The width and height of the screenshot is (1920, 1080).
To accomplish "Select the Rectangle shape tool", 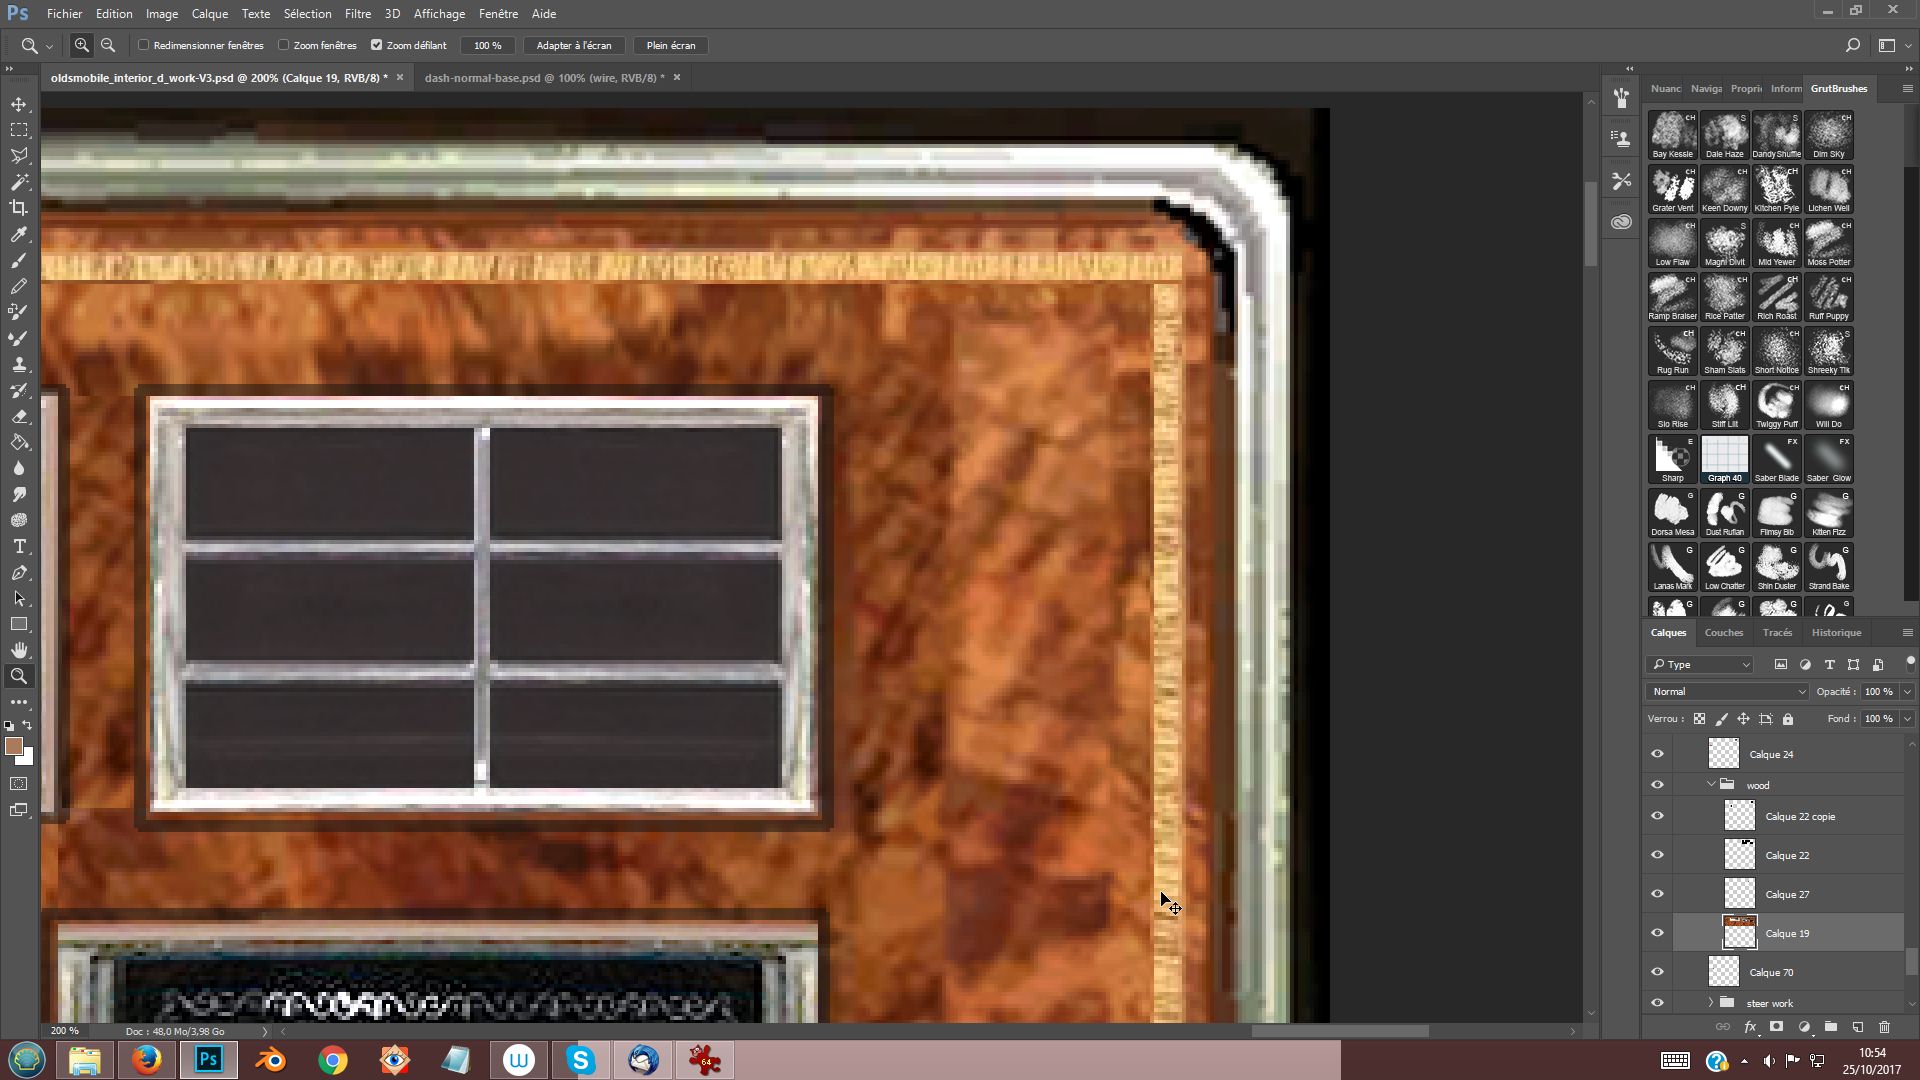I will [x=19, y=624].
